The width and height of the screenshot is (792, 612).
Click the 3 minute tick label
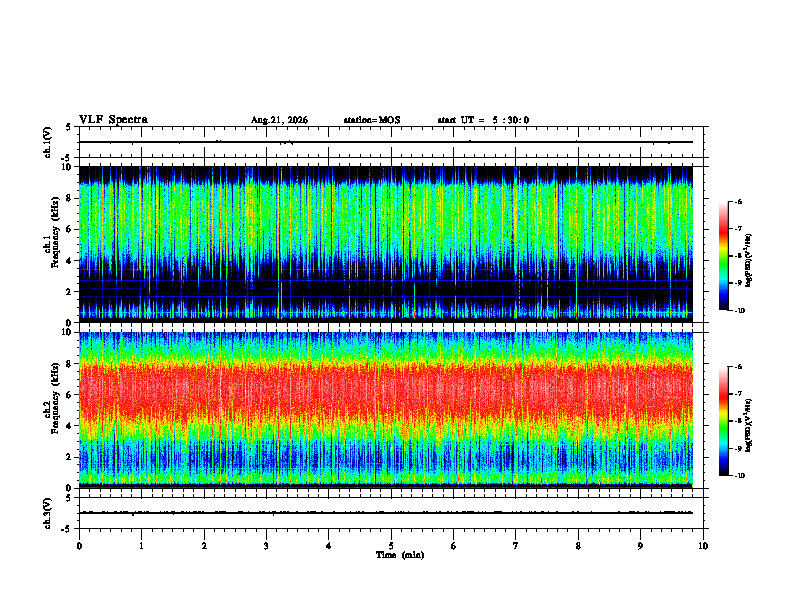266,546
